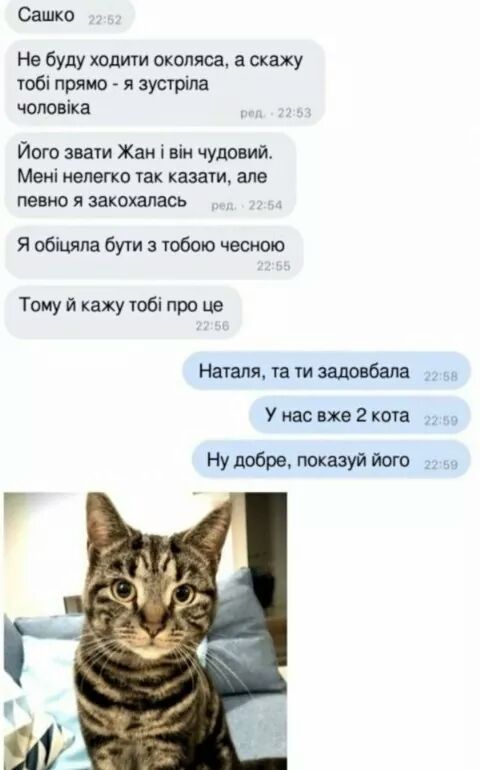Open the tabby cat photo attachment
The height and width of the screenshot is (770, 480).
145,631
